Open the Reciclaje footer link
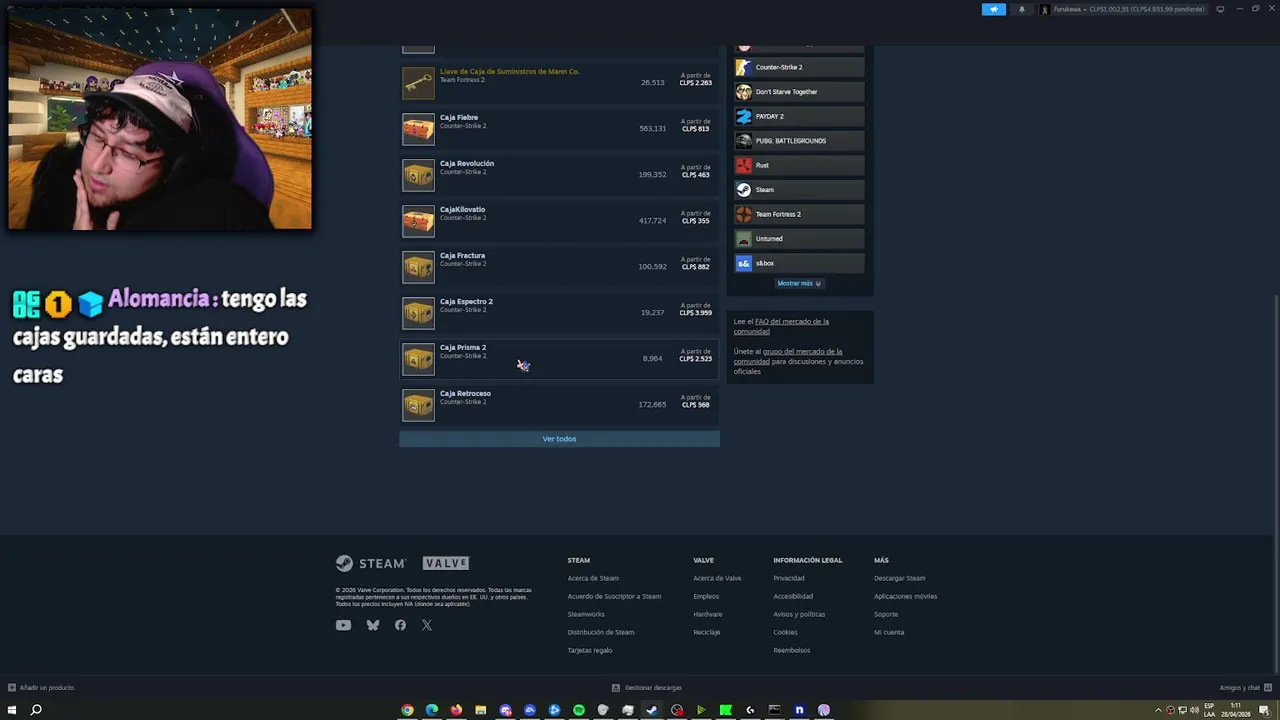This screenshot has width=1280, height=720. click(x=707, y=632)
